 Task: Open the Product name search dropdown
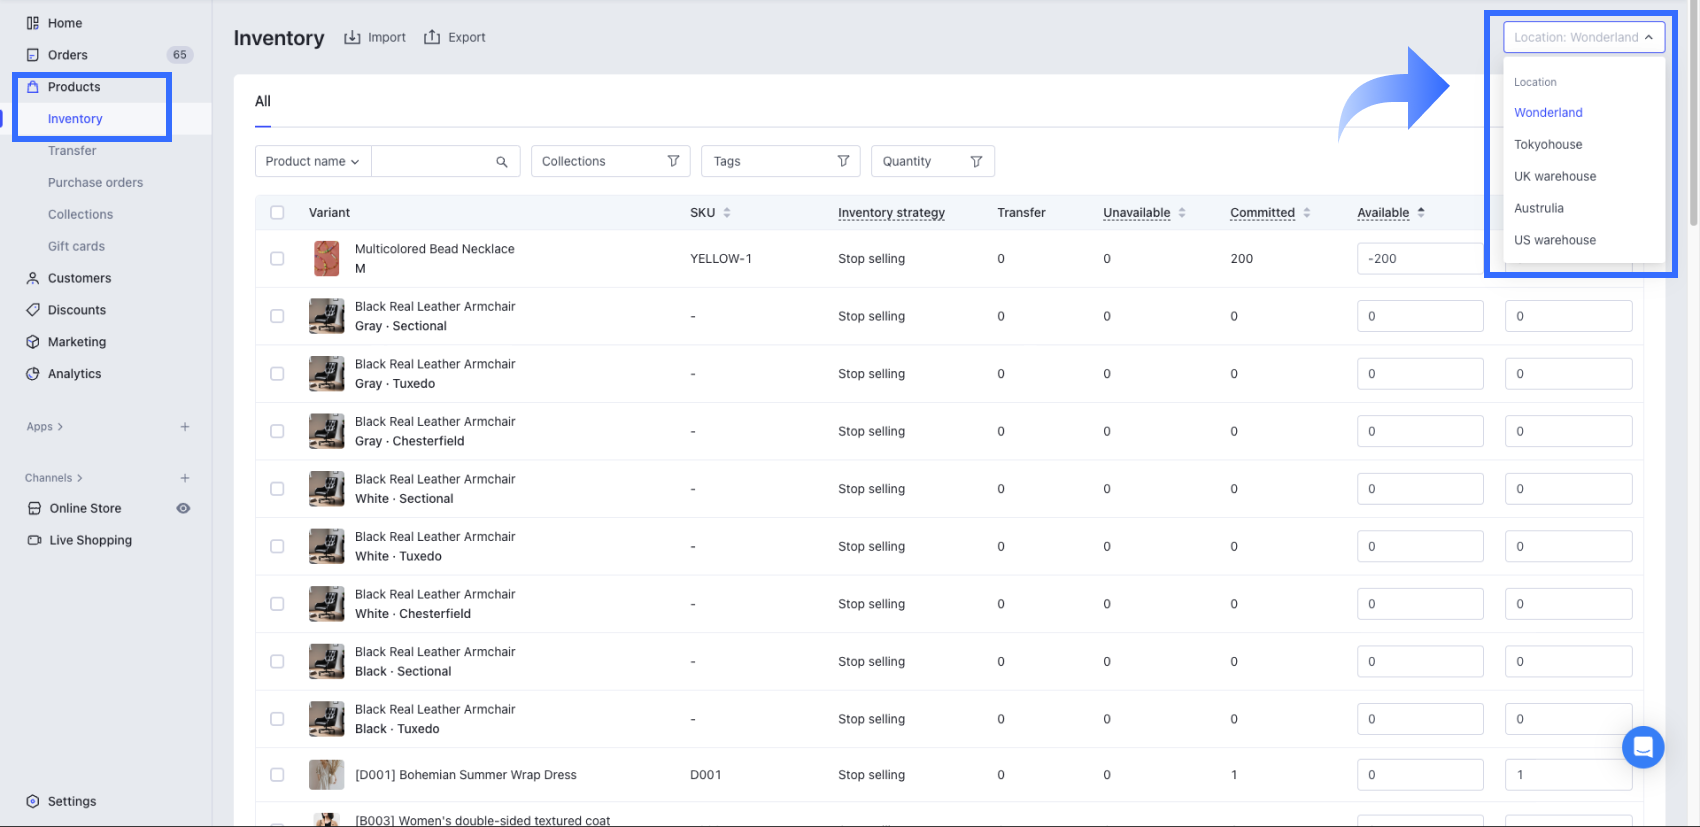click(x=312, y=162)
